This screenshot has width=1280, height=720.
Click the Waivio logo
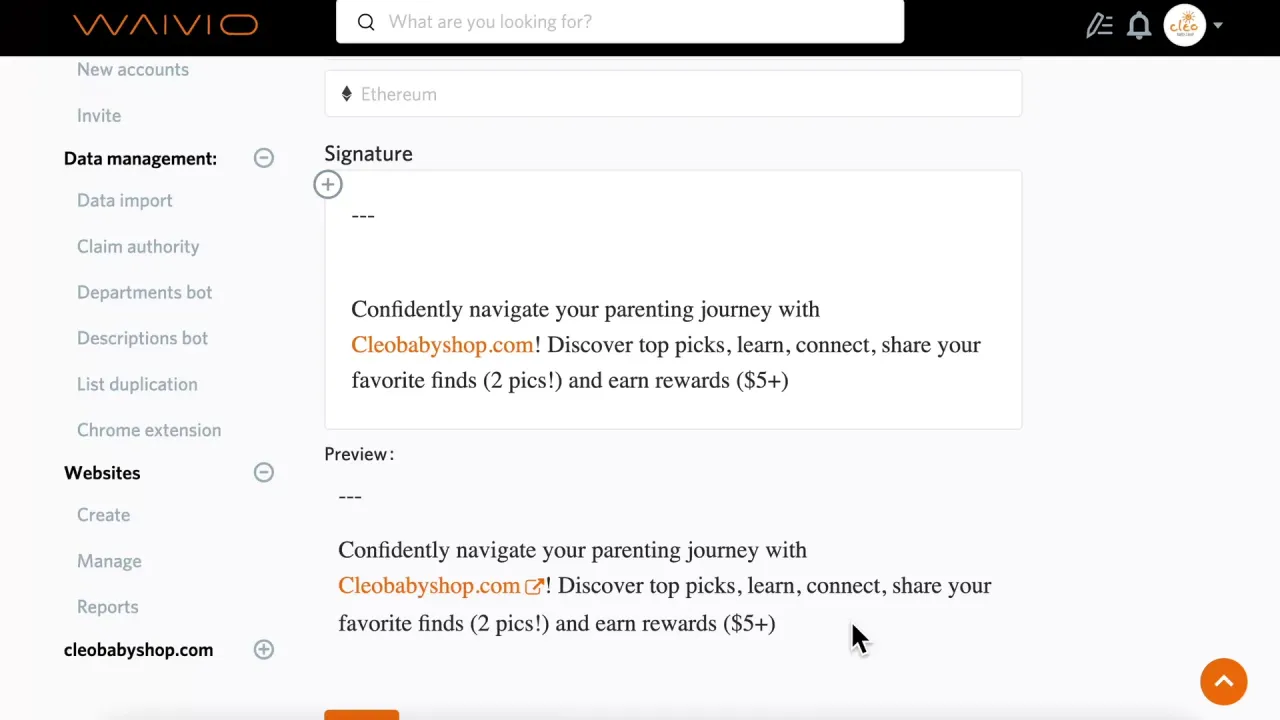click(x=165, y=24)
